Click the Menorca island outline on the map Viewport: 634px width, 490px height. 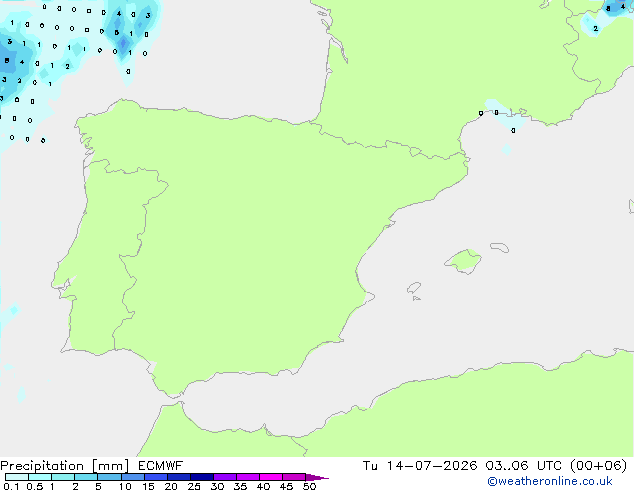coord(500,247)
